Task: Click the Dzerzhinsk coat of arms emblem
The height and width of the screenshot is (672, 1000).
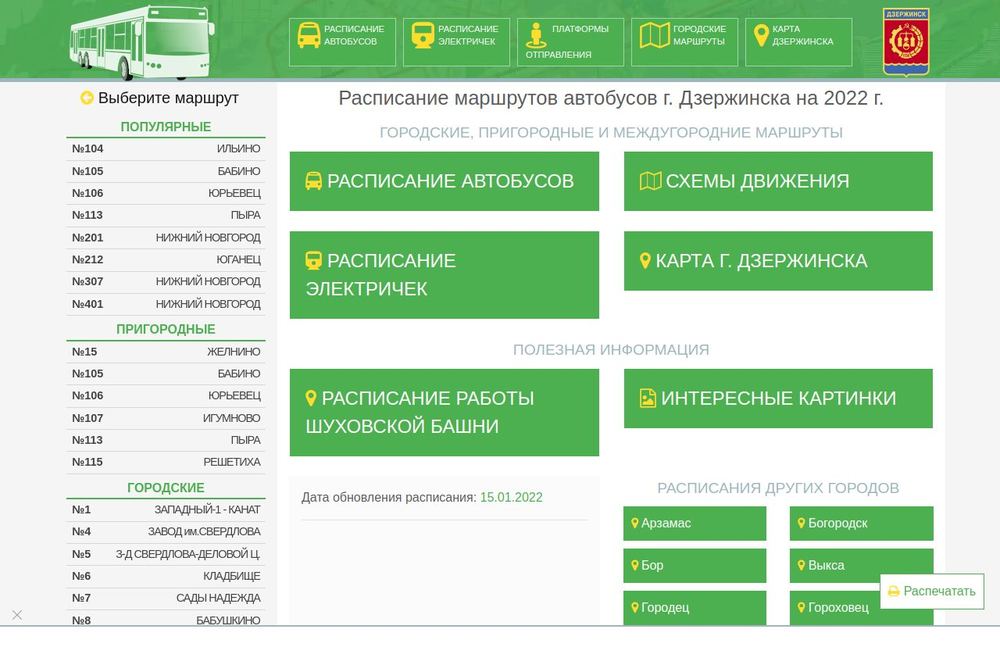Action: click(906, 42)
